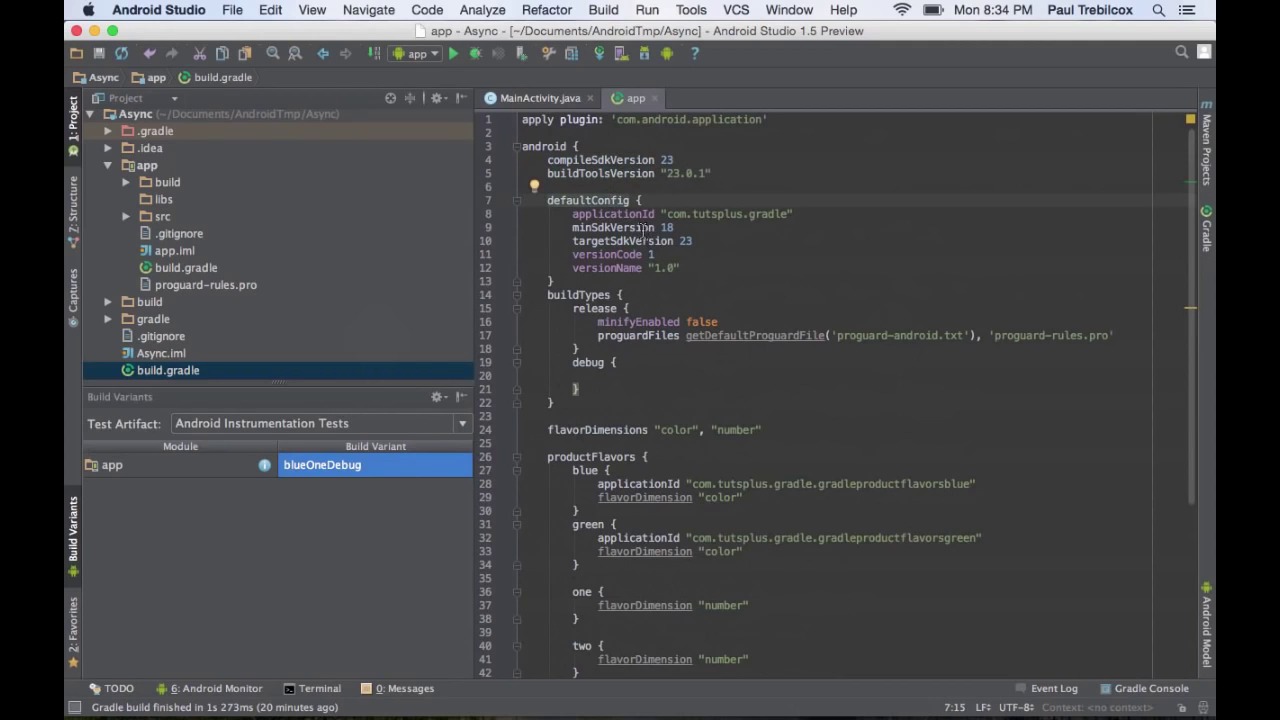Viewport: 1280px width, 720px height.
Task: Toggle the Structure tool window
Action: point(73,212)
